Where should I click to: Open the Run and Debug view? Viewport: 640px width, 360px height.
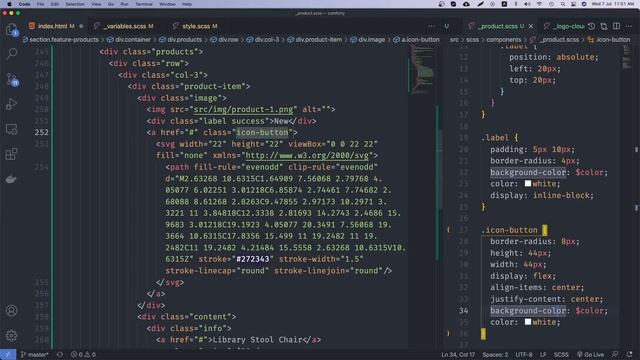(11, 104)
